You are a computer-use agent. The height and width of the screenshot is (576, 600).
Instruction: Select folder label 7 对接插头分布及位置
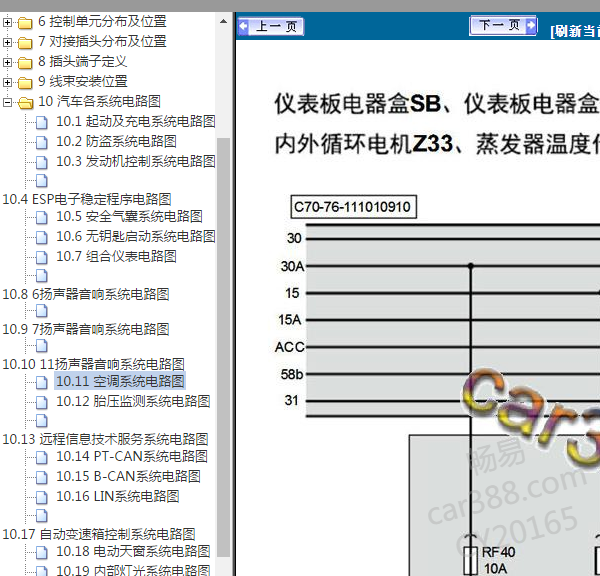point(102,41)
